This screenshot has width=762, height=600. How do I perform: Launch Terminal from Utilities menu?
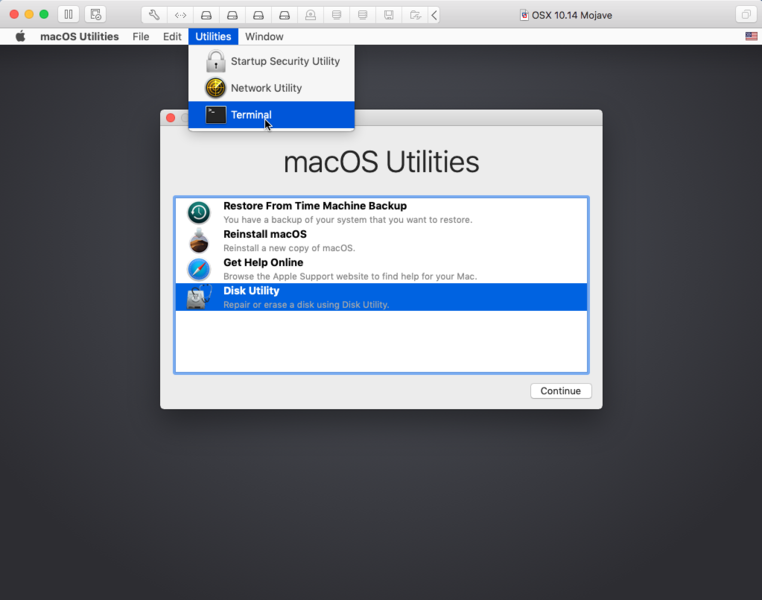pyautogui.click(x=271, y=115)
